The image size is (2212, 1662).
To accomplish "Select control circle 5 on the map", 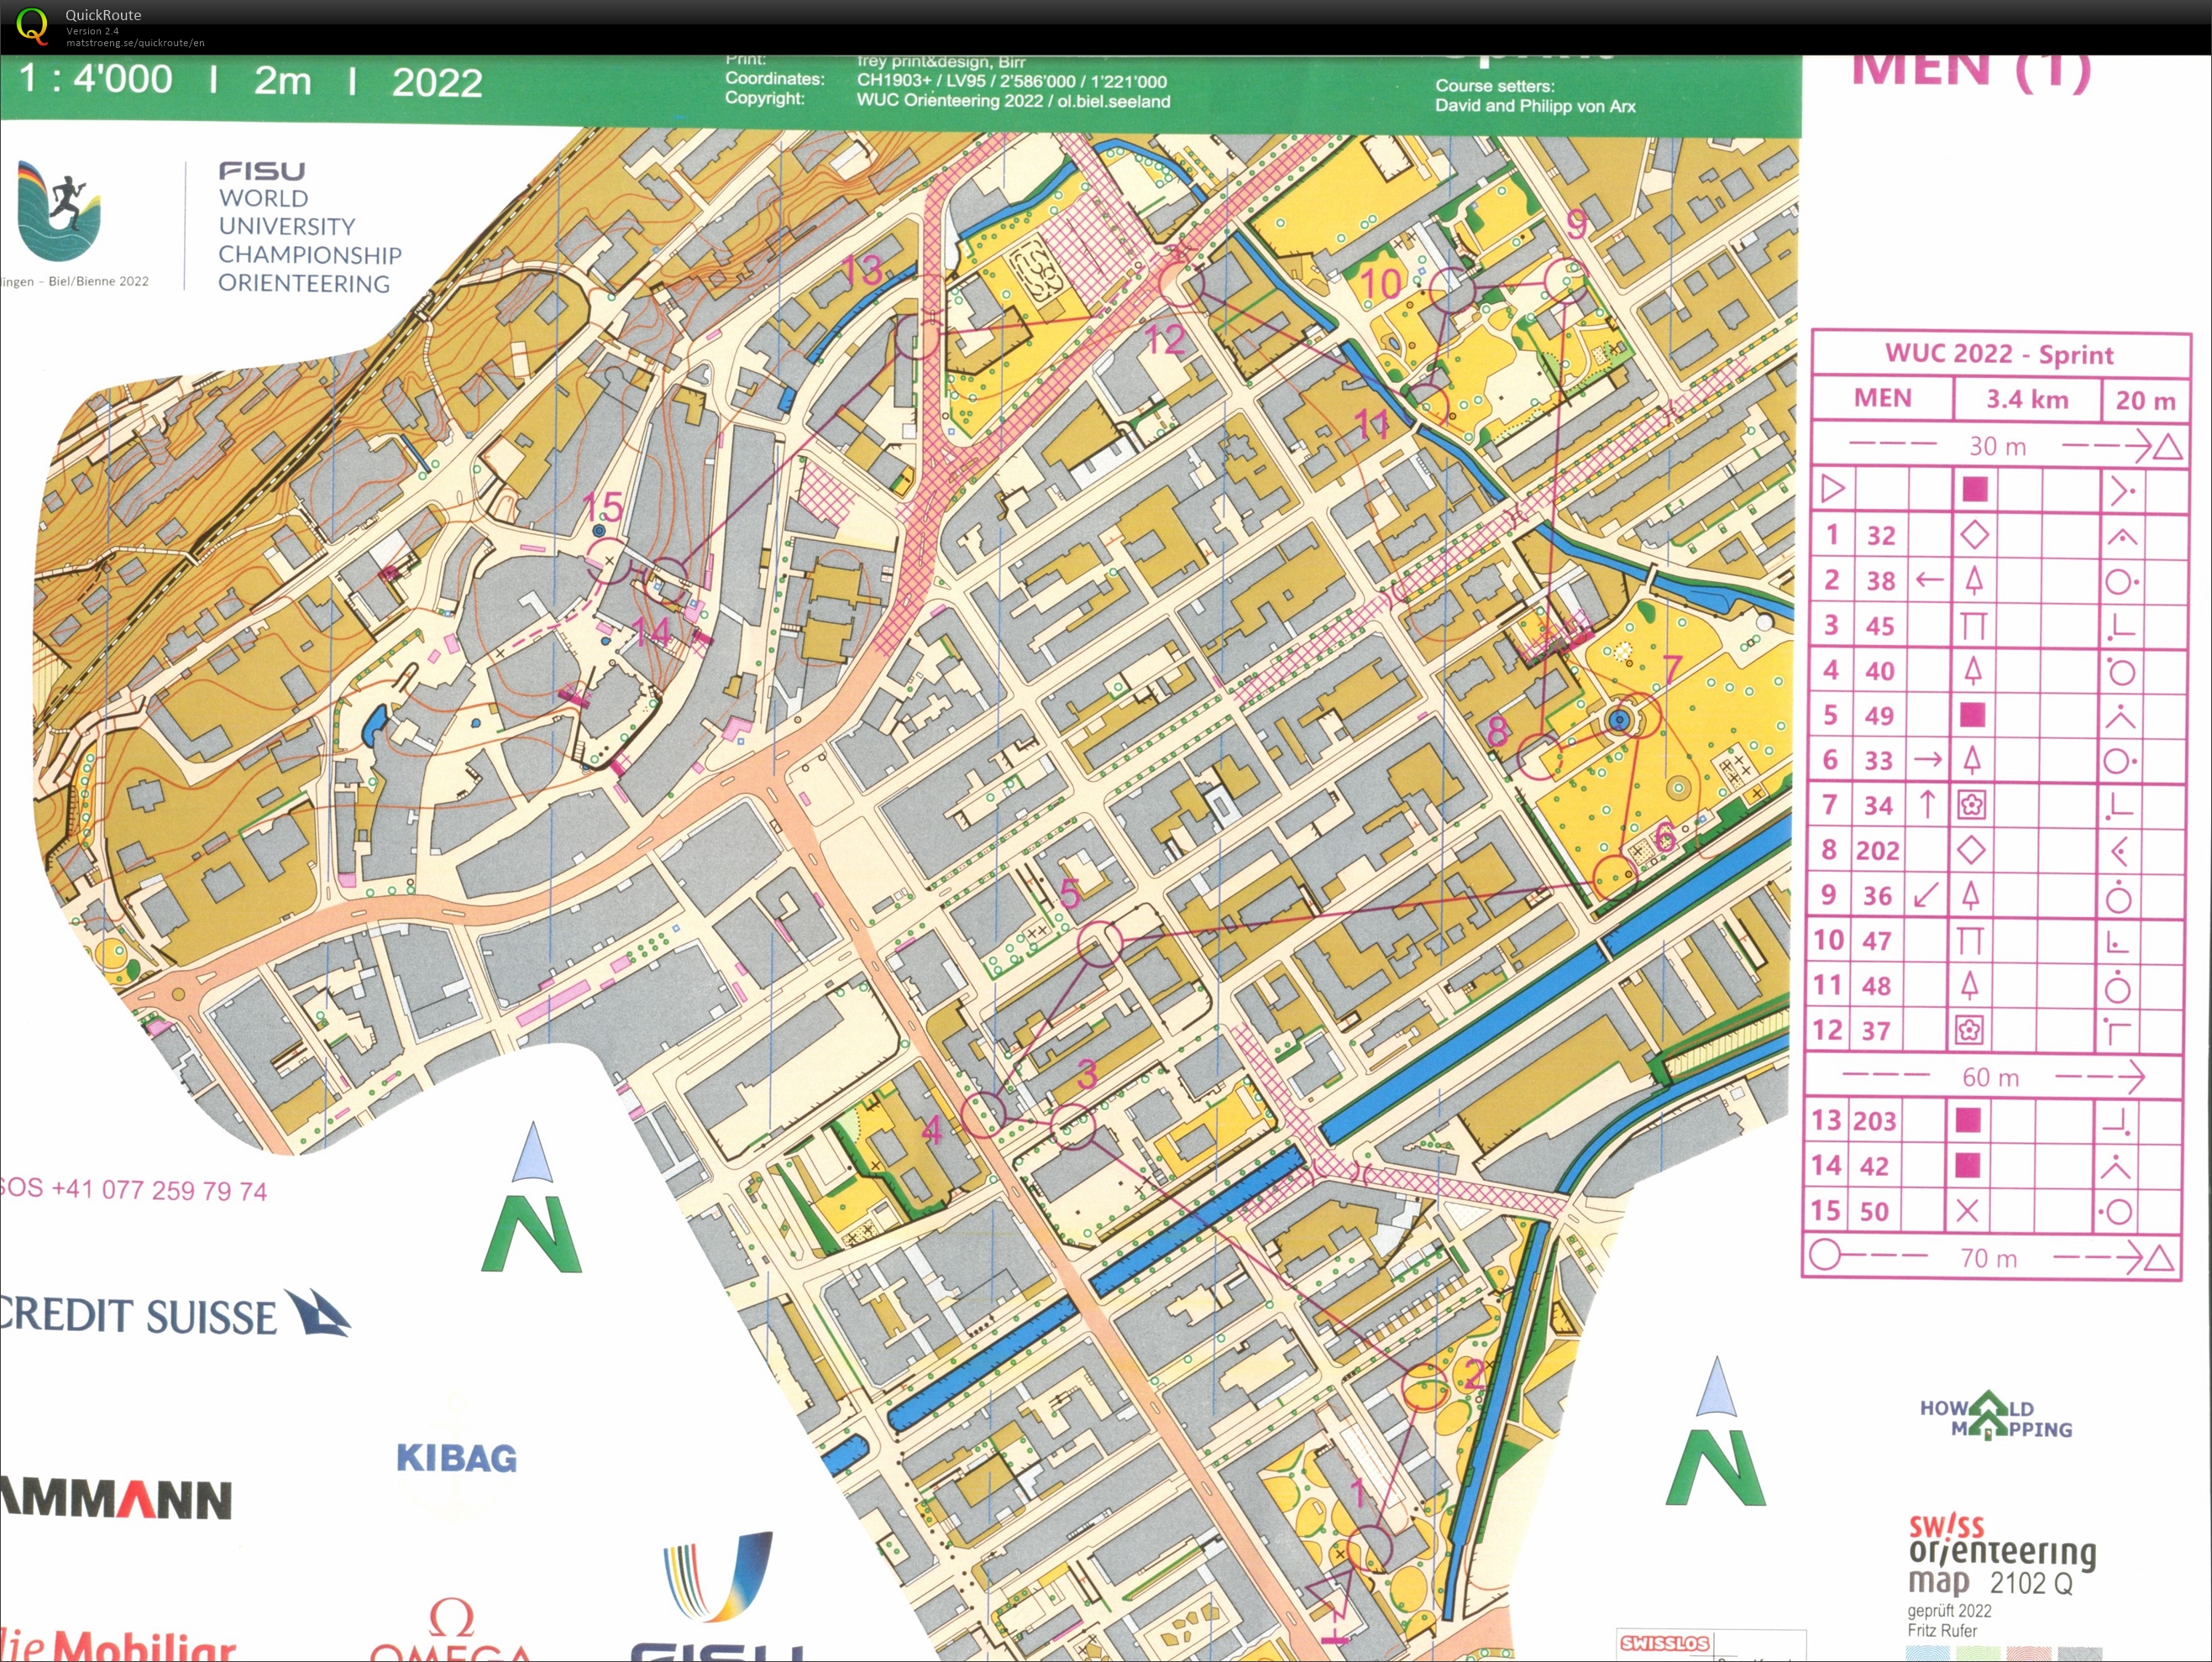I will pos(1100,943).
